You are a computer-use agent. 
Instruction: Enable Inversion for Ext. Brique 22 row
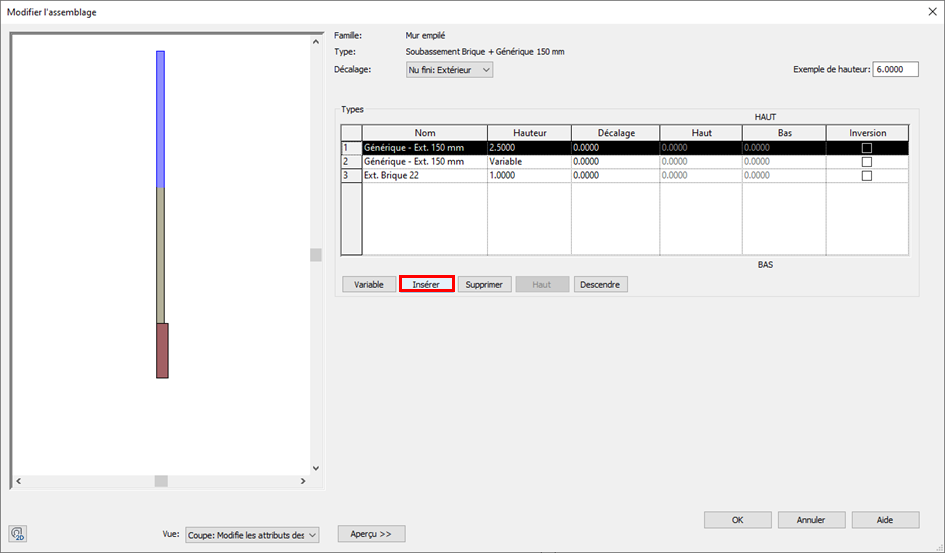(x=867, y=176)
